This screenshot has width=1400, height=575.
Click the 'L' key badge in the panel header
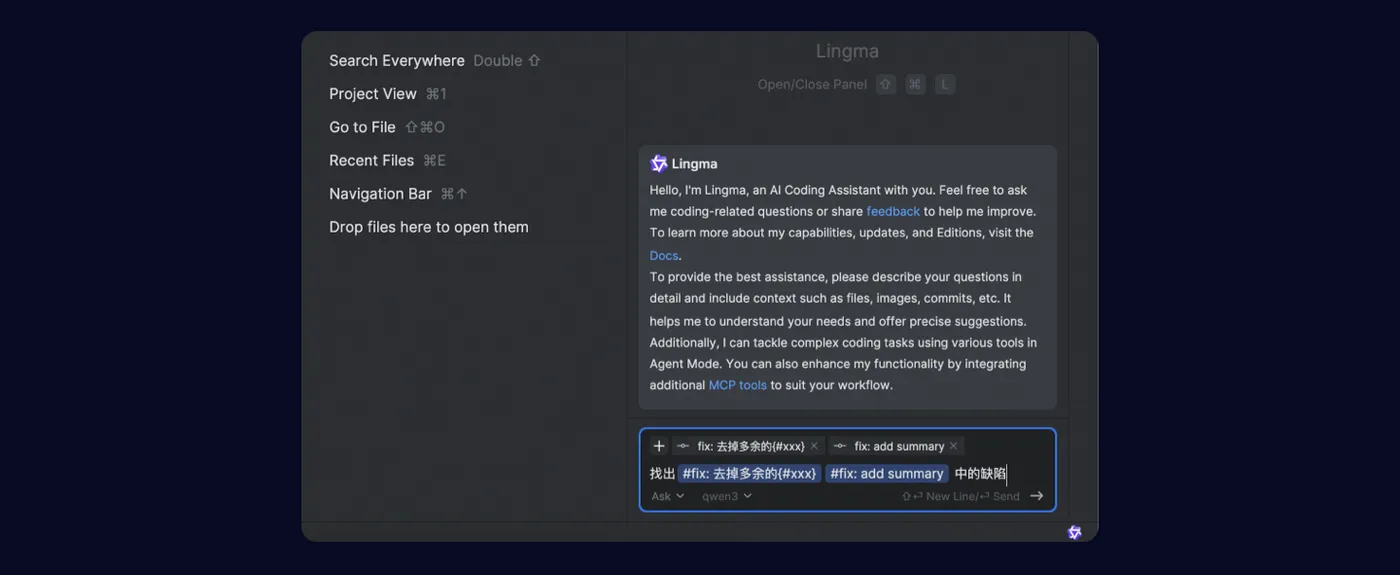[945, 84]
